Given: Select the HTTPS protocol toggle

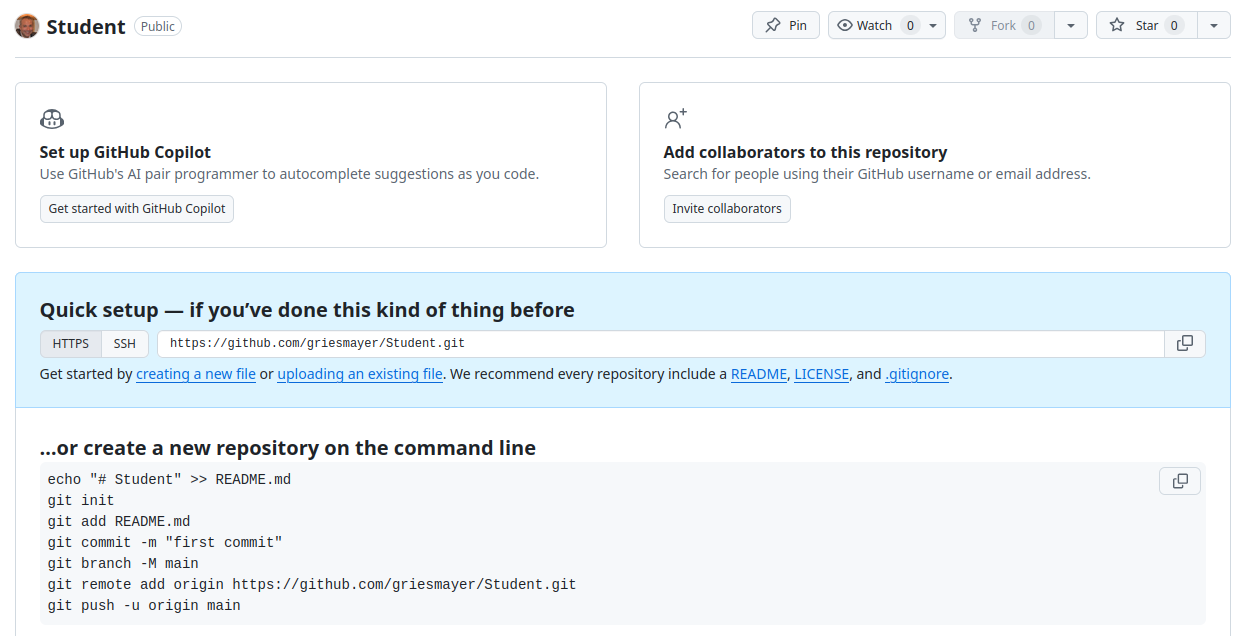Looking at the screenshot, I should pos(71,344).
